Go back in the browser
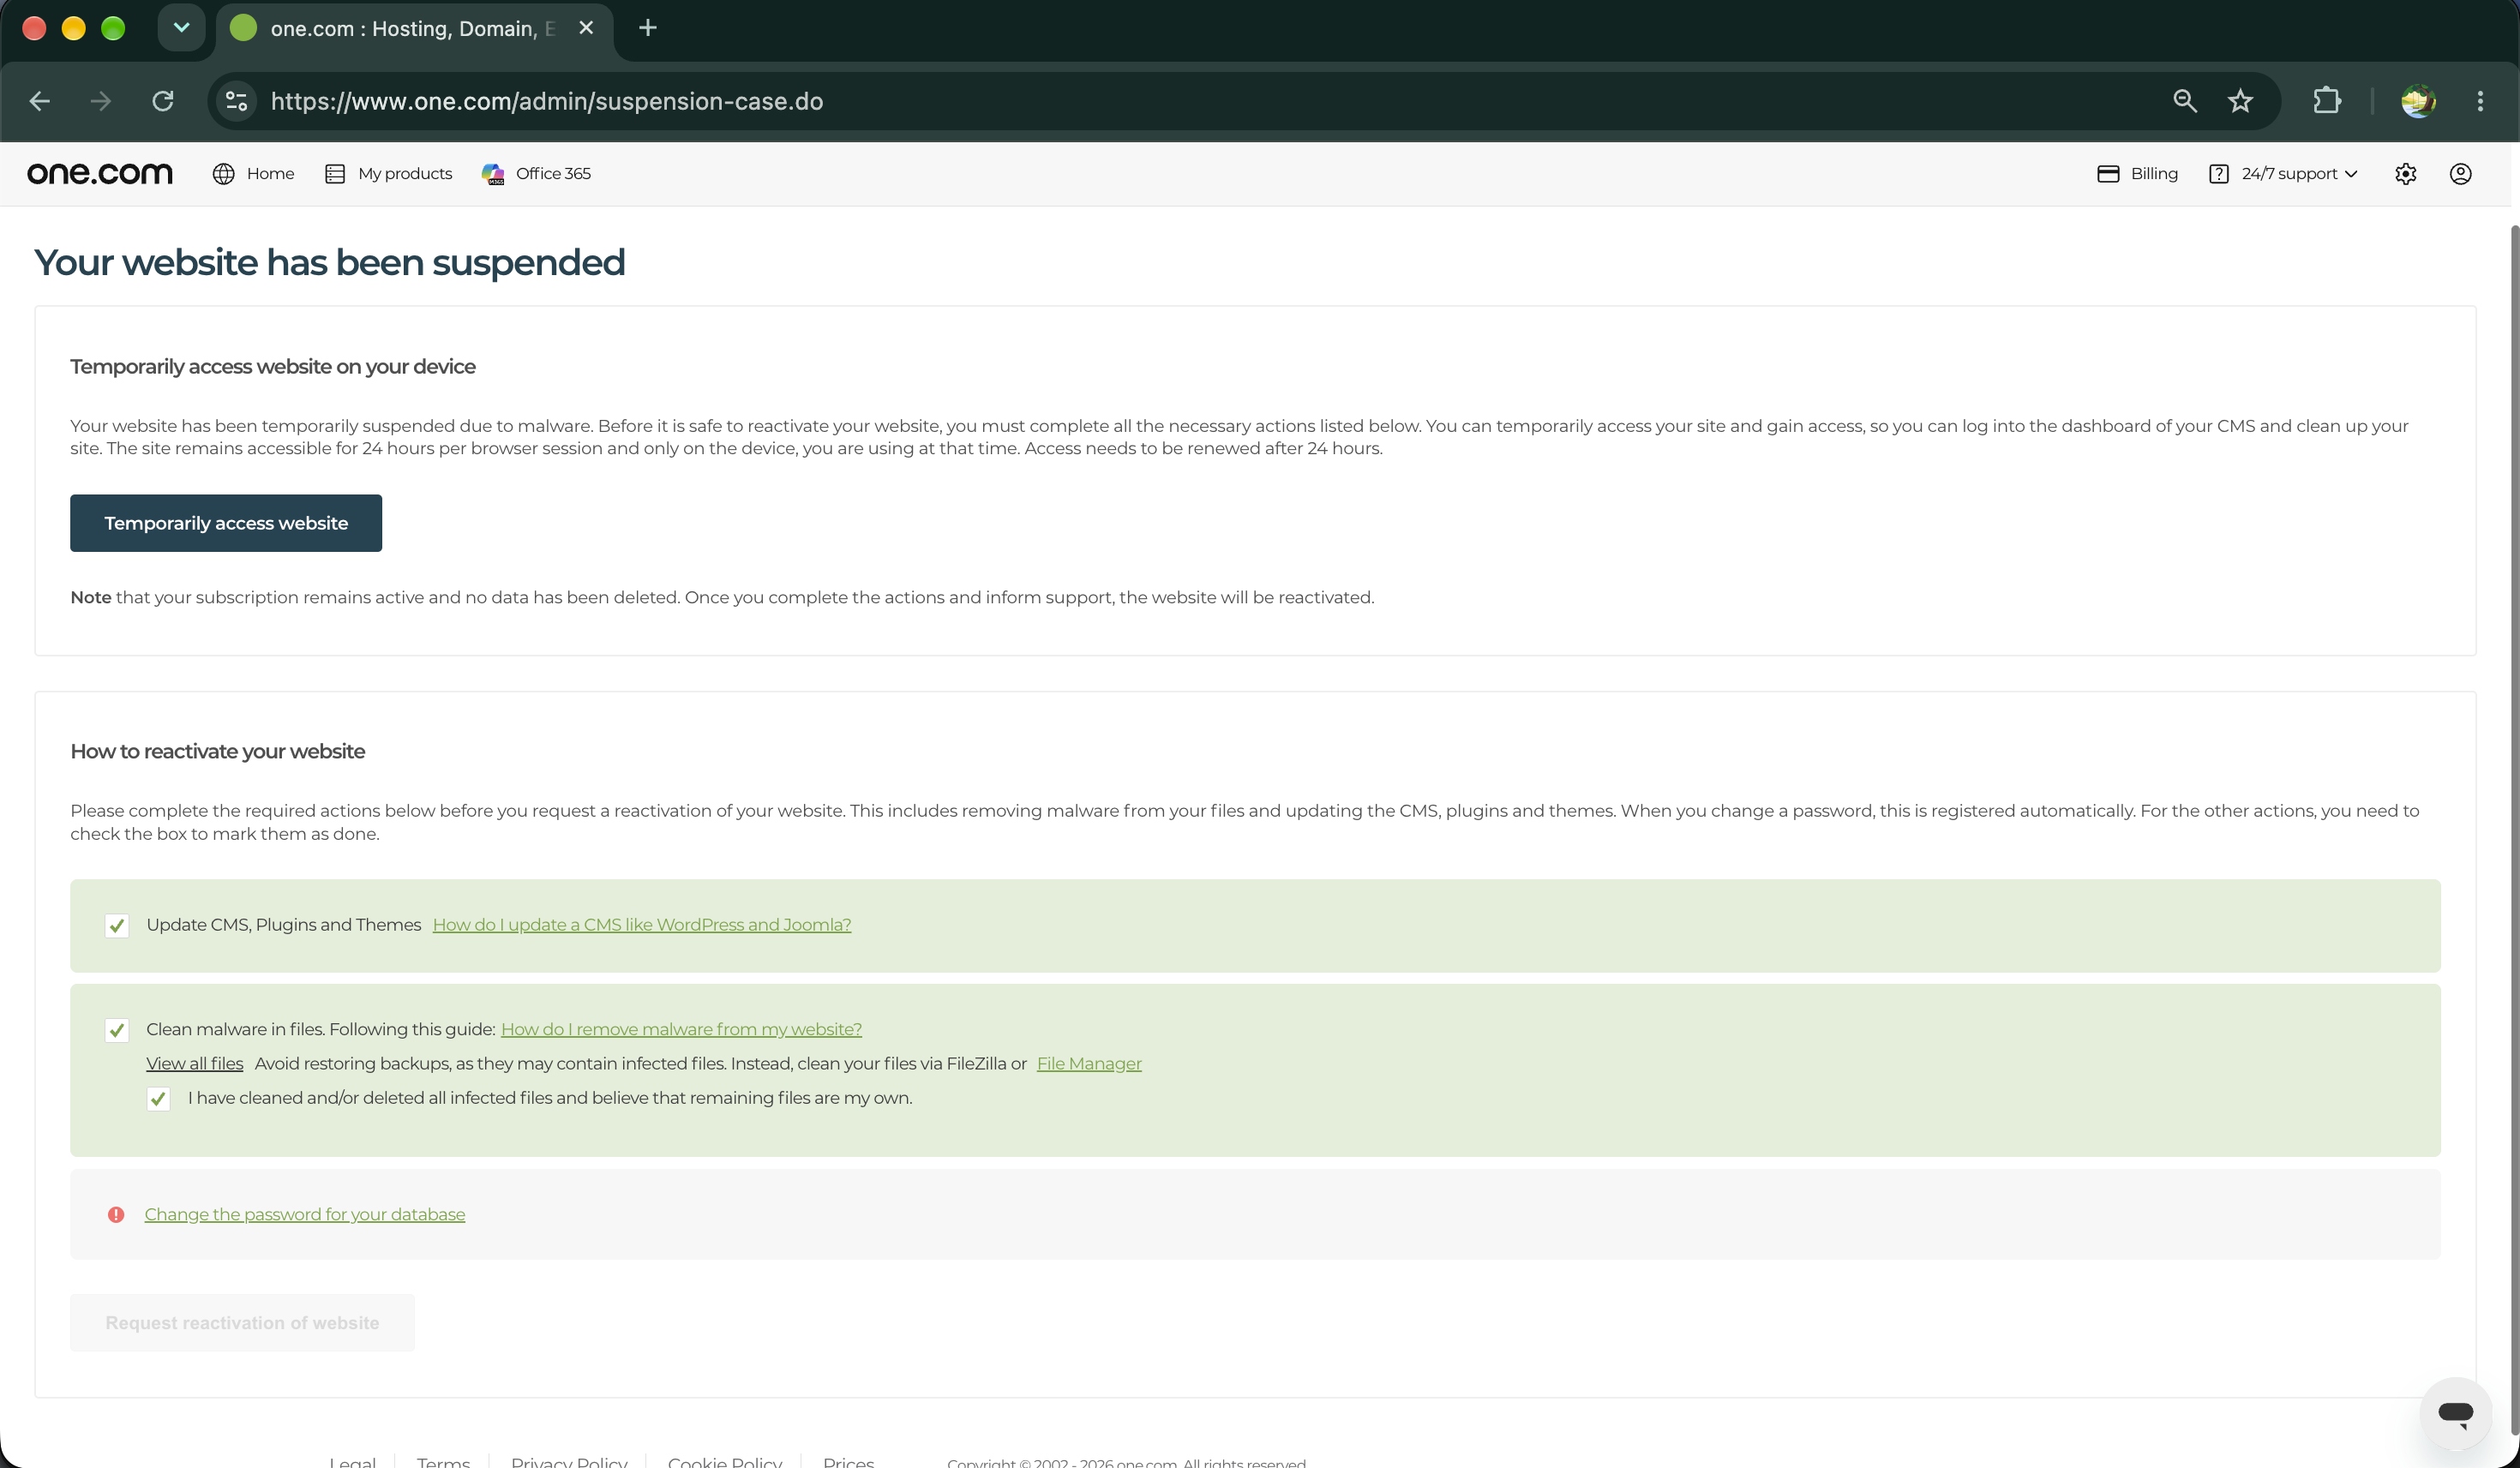2520x1468 pixels. (x=40, y=101)
